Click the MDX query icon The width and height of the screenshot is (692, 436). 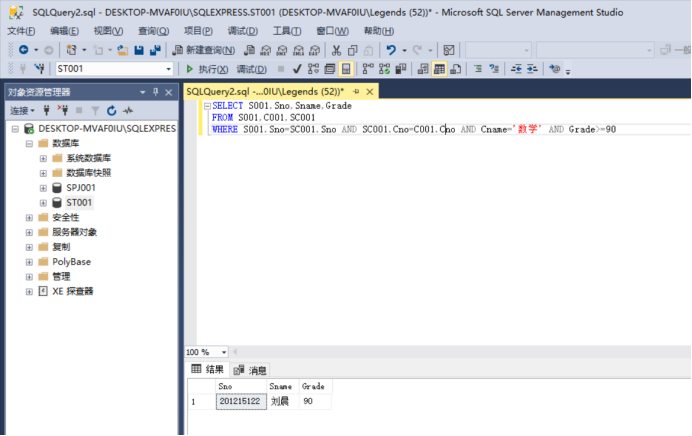tap(266, 50)
